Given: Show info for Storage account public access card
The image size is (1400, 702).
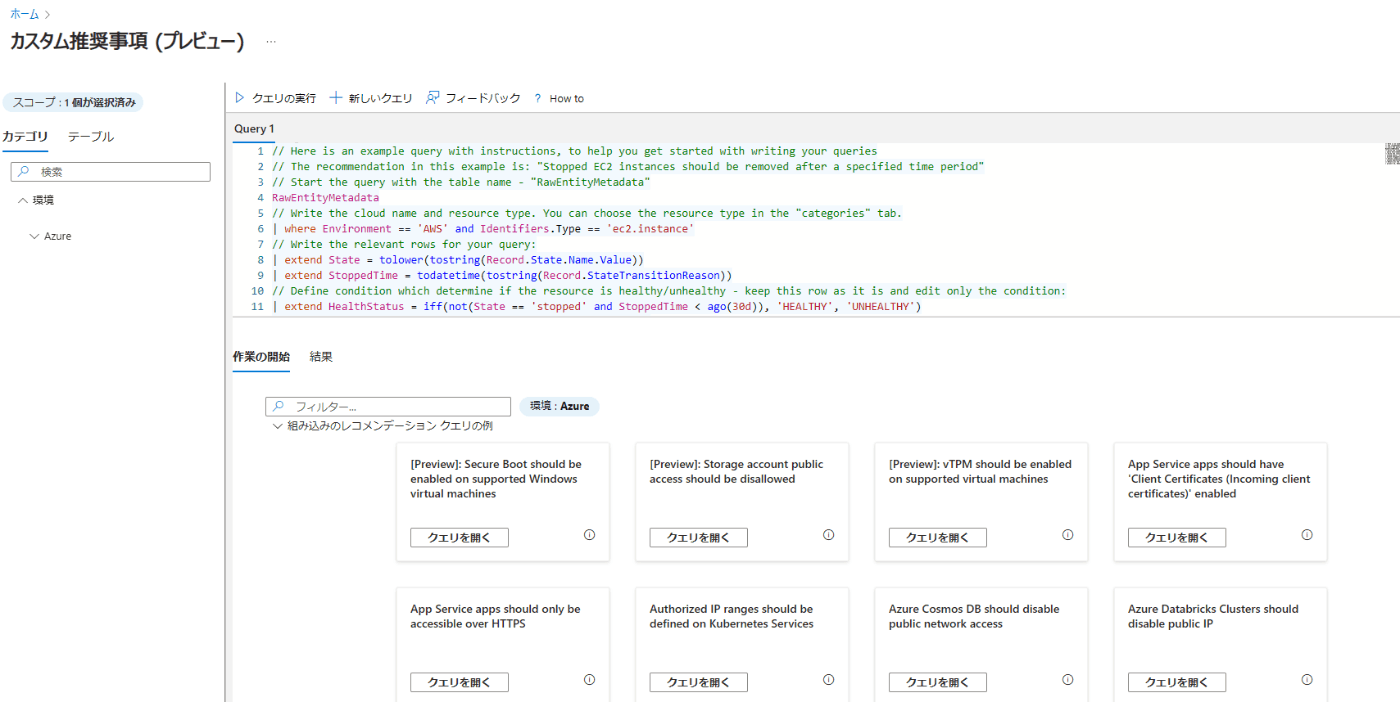Looking at the screenshot, I should point(828,535).
